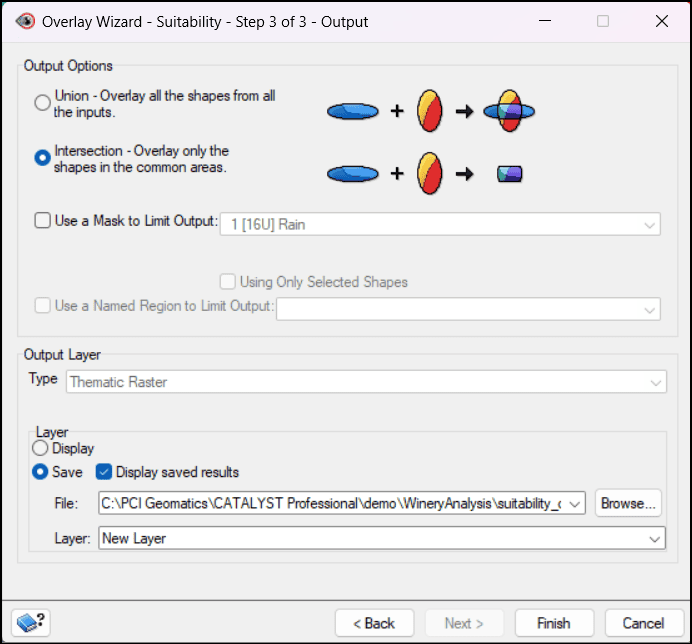692x644 pixels.
Task: Enable Use a Mask to Limit Output
Action: pos(42,220)
